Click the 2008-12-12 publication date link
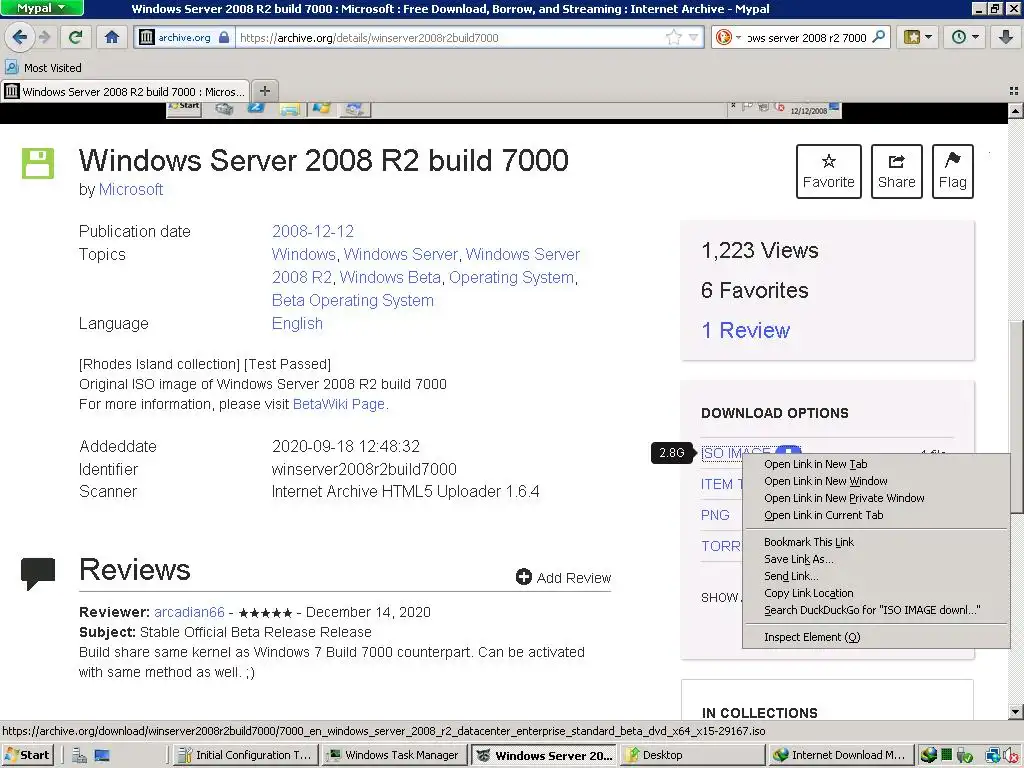 (313, 231)
